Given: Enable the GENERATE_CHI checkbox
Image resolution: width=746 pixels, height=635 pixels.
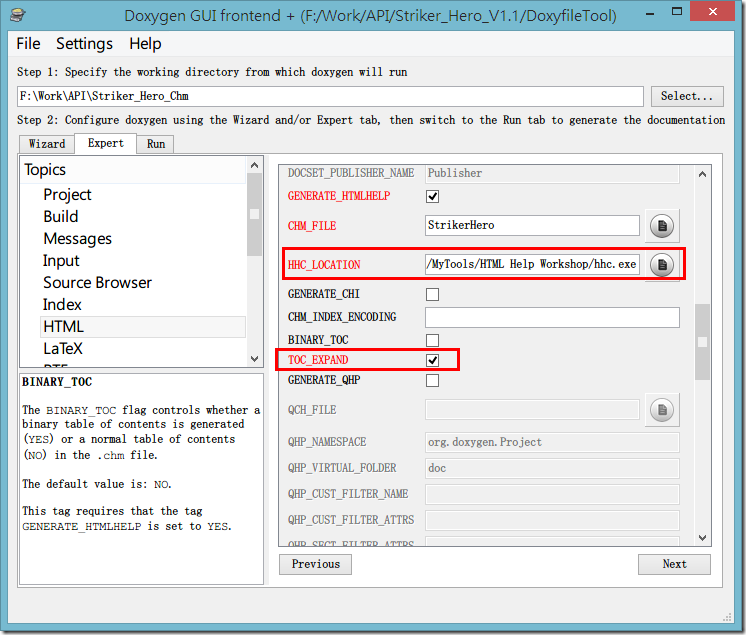Looking at the screenshot, I should tap(432, 294).
